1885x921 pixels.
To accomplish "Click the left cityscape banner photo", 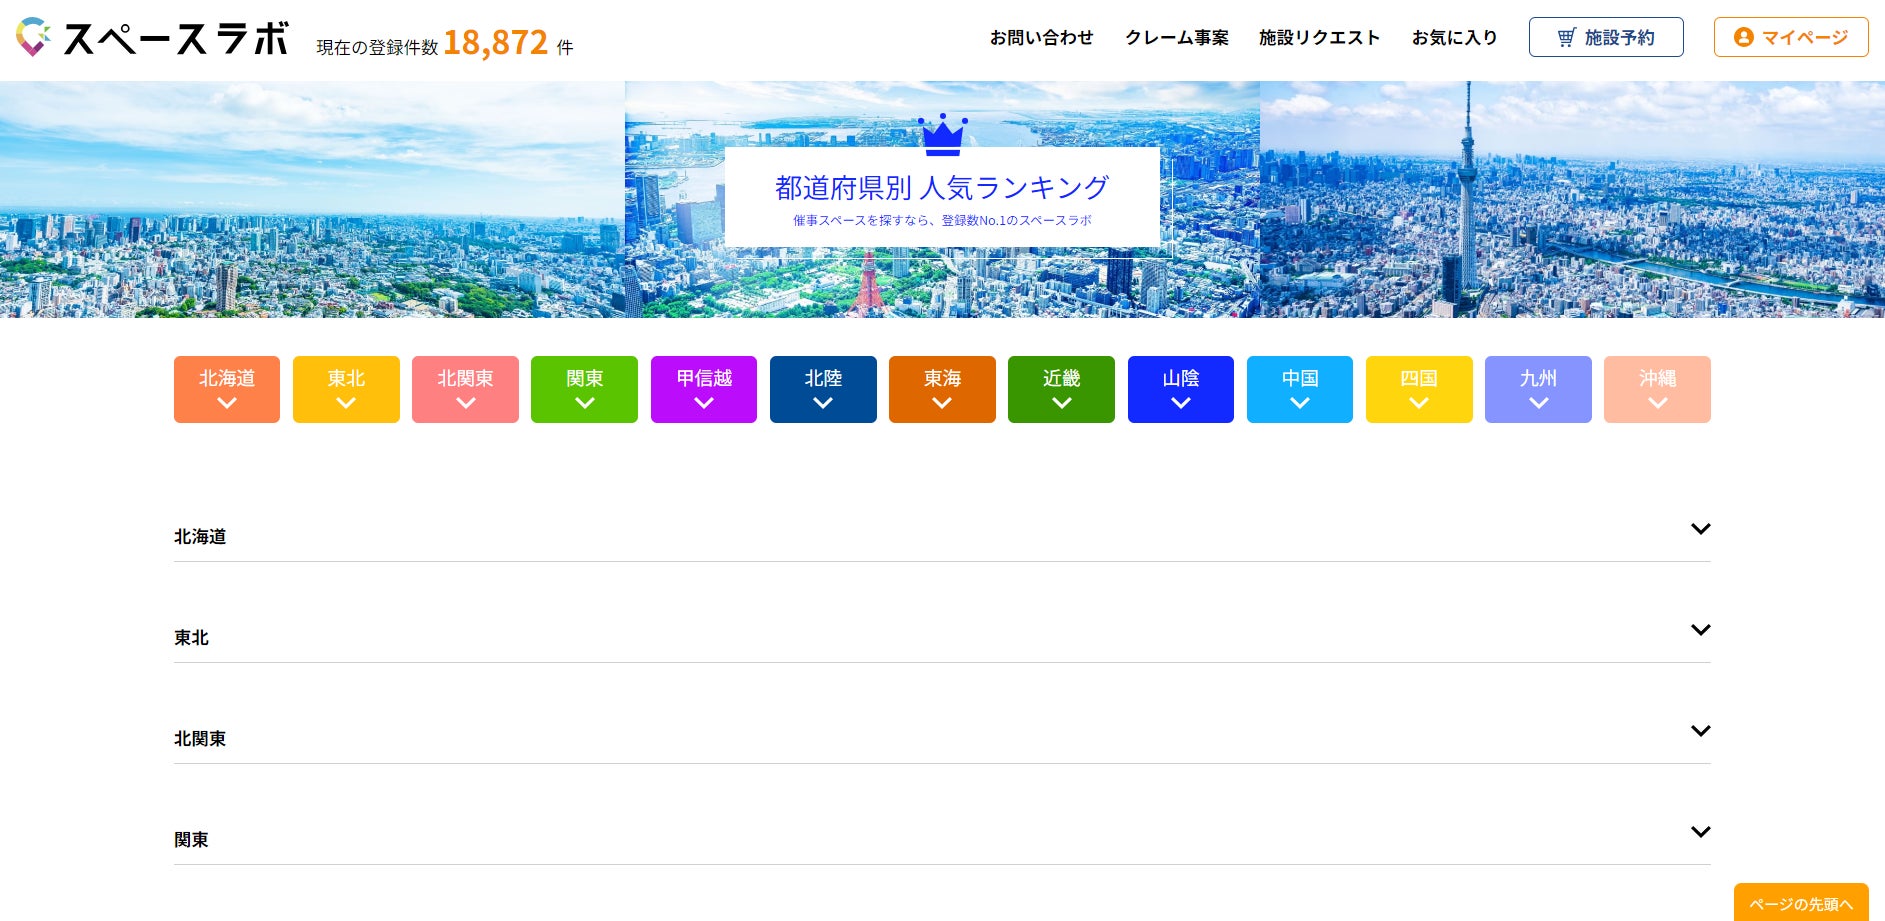I will point(312,199).
